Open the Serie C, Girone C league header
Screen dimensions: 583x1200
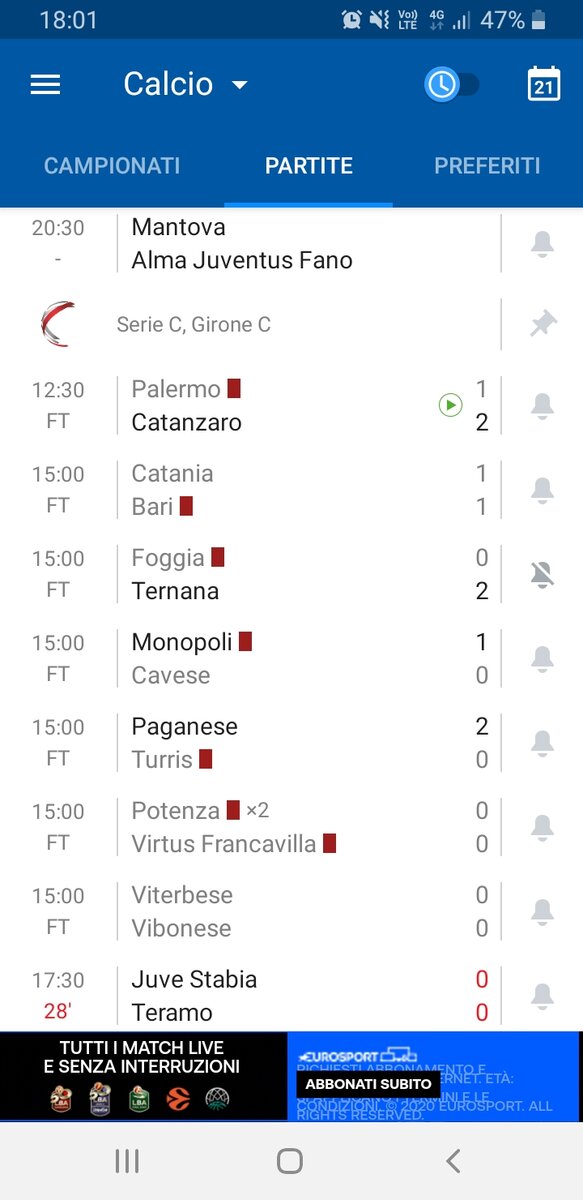tap(250, 324)
